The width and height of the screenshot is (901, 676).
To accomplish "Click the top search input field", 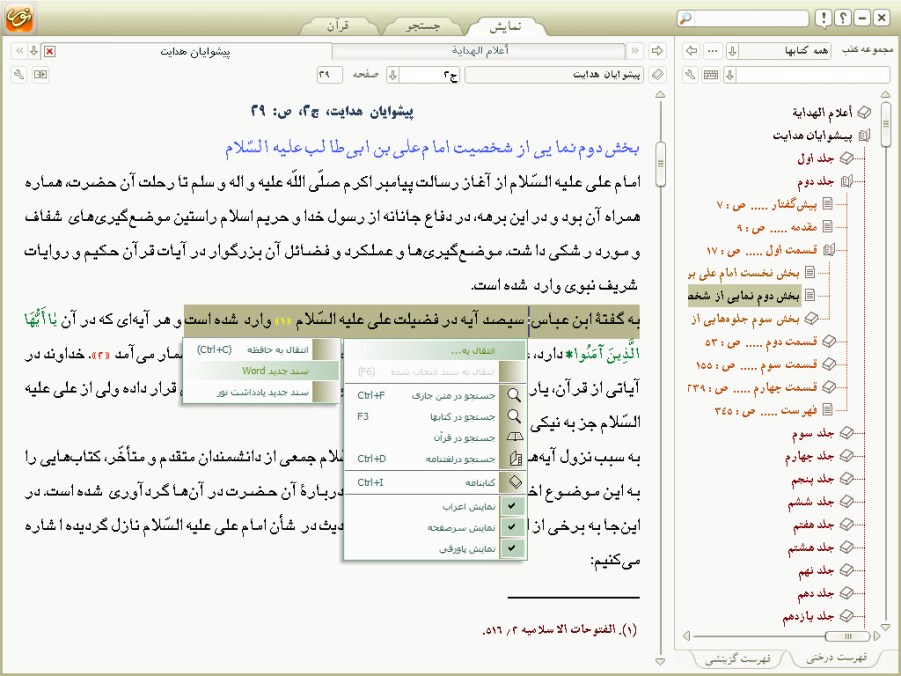I will [x=750, y=18].
